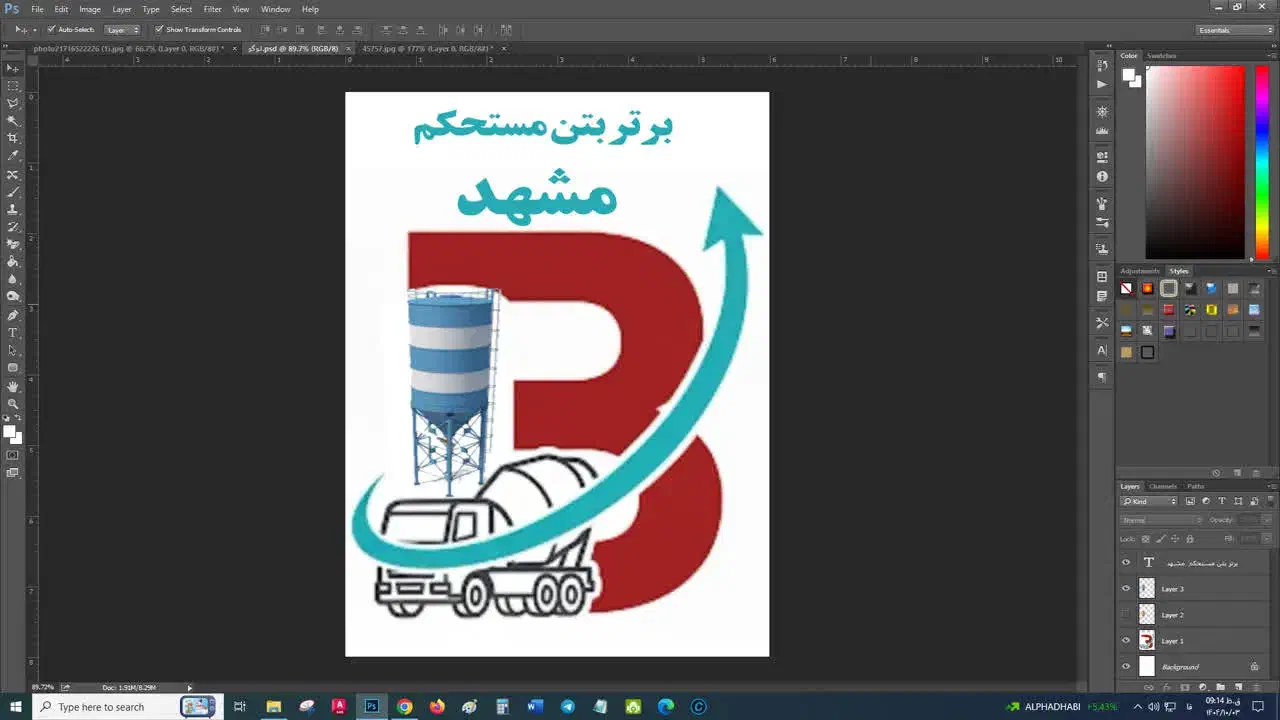This screenshot has width=1280, height=720.
Task: Hide the Background layer
Action: tap(1126, 667)
